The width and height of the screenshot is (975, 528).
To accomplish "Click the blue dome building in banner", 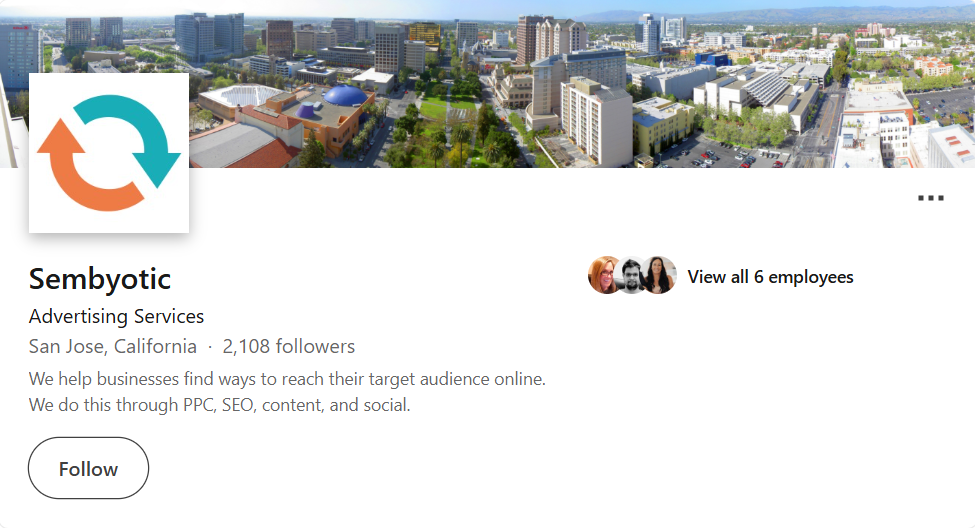I will (x=344, y=99).
